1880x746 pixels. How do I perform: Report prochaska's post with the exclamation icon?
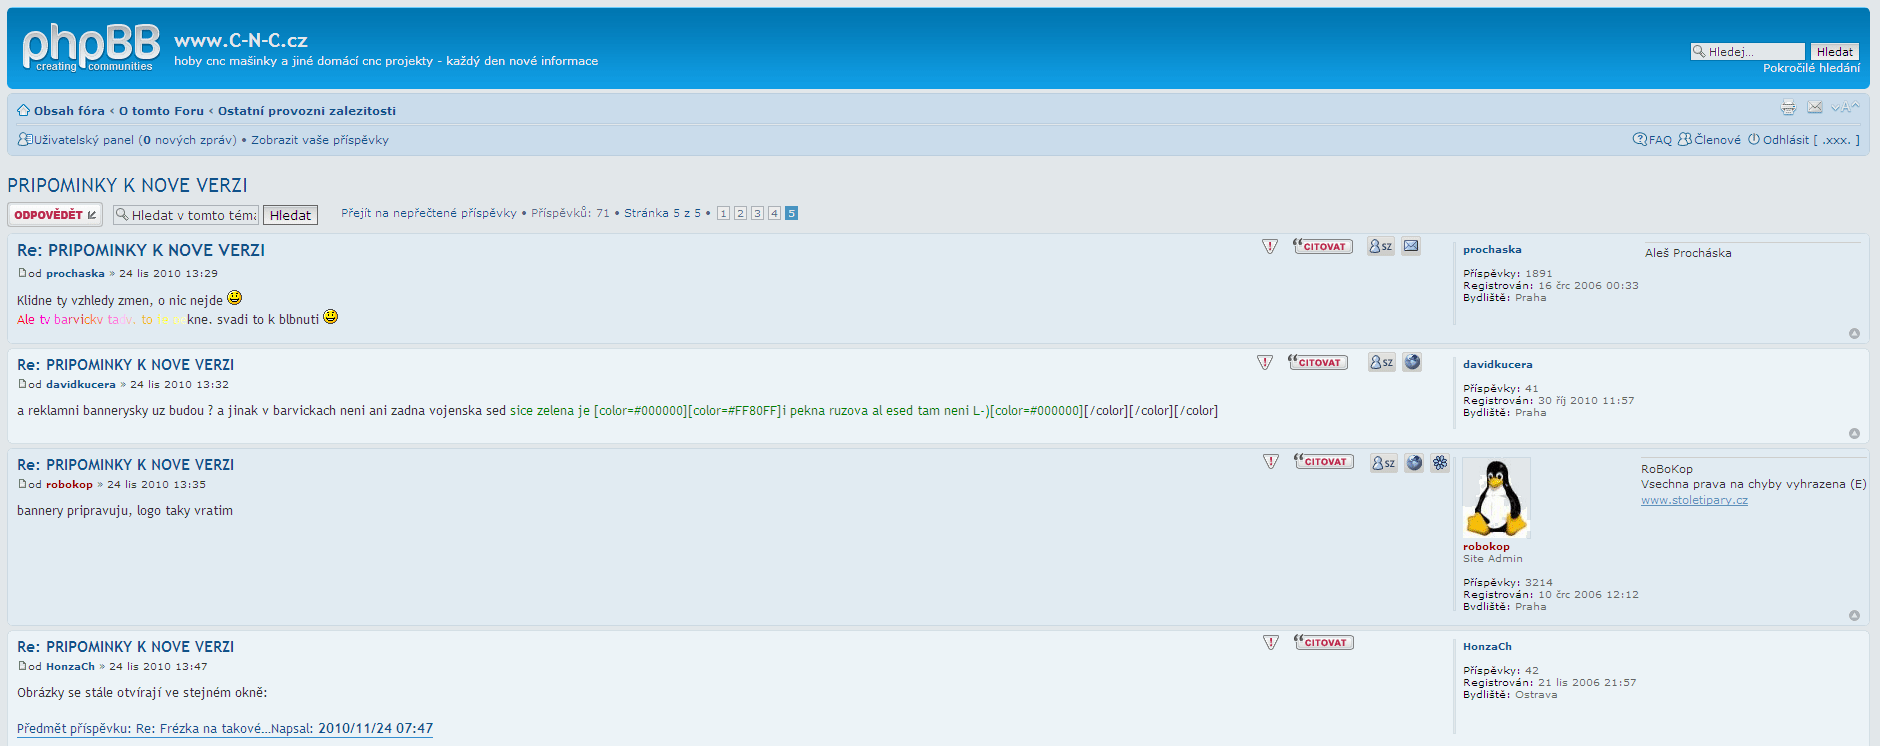1270,247
